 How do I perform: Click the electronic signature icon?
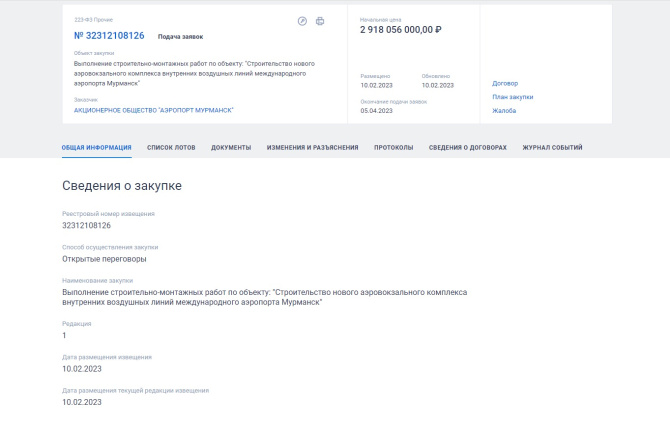[x=302, y=21]
